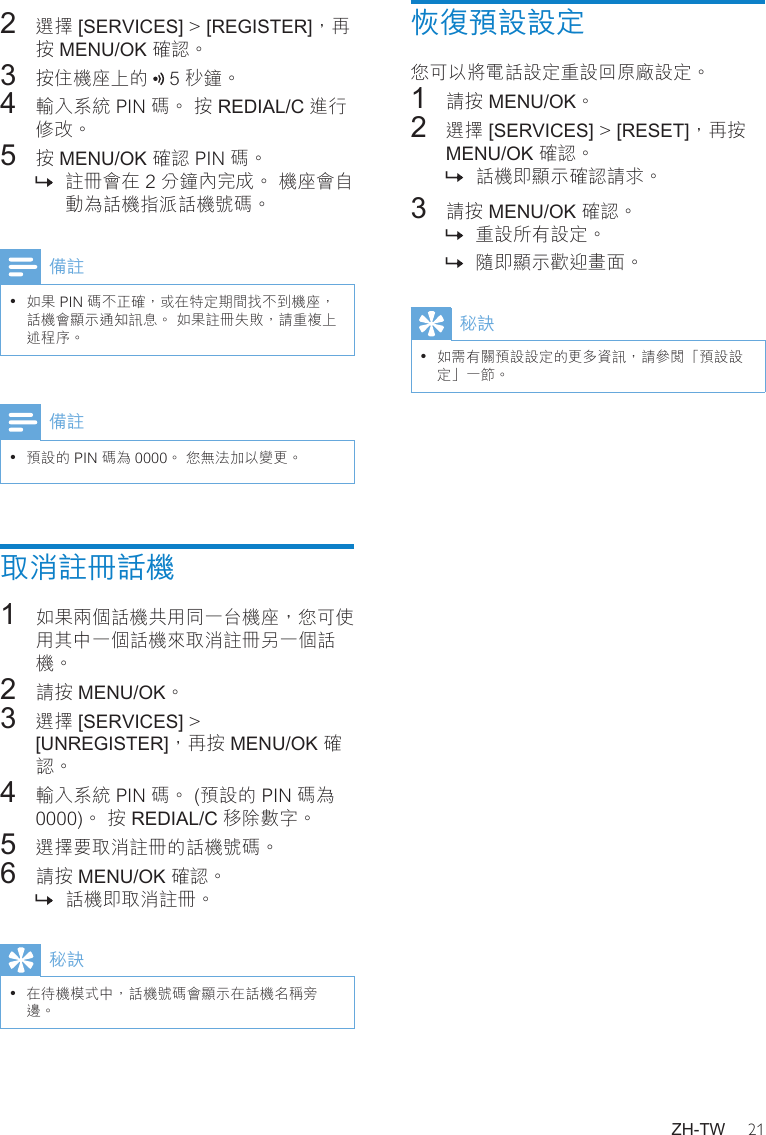
Task: Click step 6 請按 MENU/OK 確認 in unregister section
Action: pos(129,876)
